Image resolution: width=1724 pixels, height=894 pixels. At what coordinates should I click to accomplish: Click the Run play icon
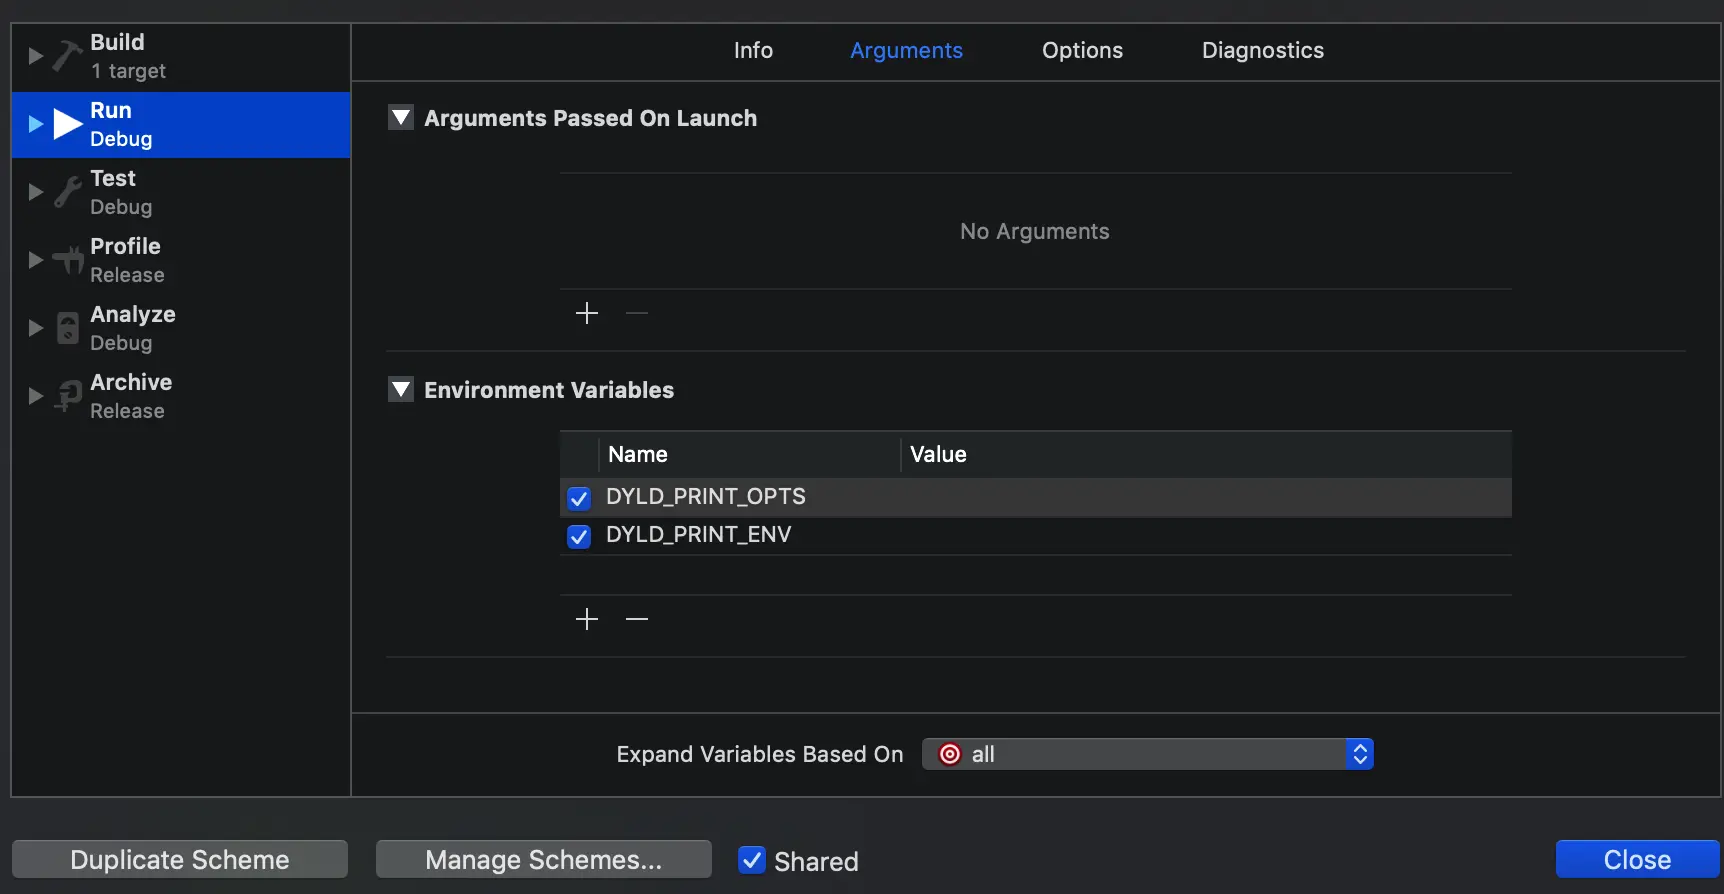click(67, 124)
